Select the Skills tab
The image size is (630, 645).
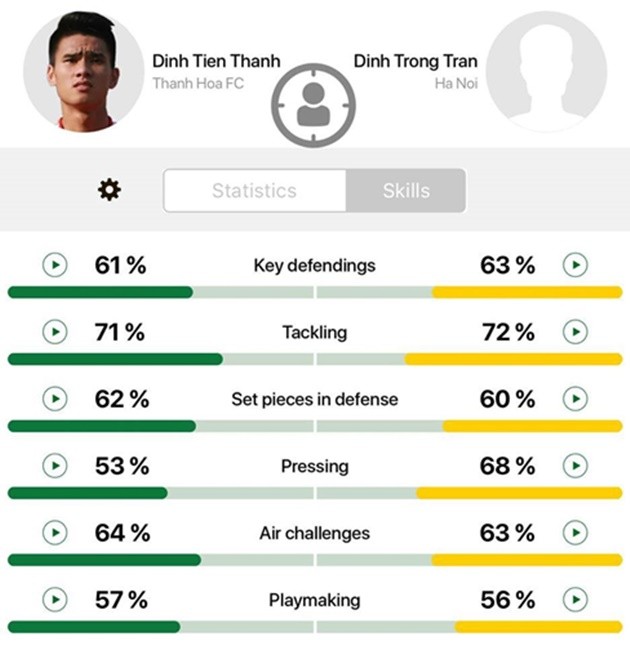coord(406,190)
